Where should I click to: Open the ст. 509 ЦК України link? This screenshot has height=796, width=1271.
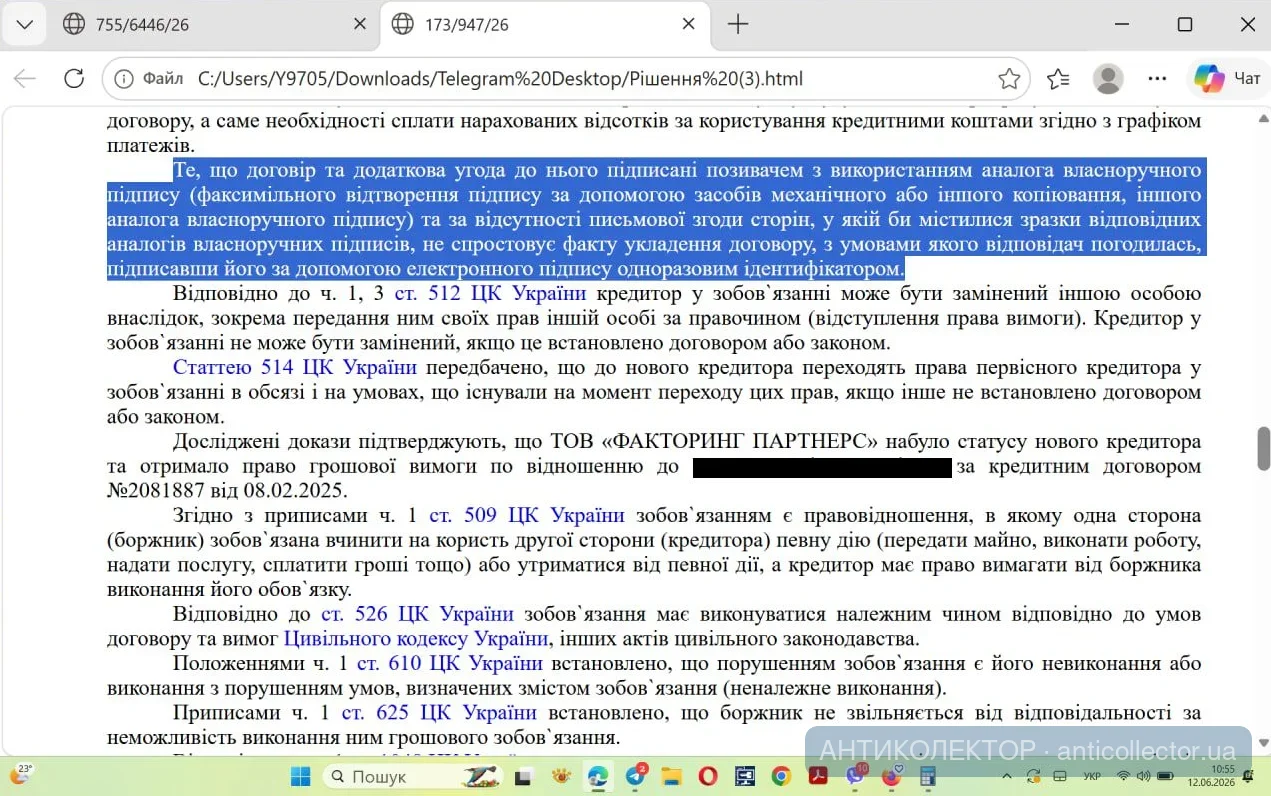tap(527, 515)
